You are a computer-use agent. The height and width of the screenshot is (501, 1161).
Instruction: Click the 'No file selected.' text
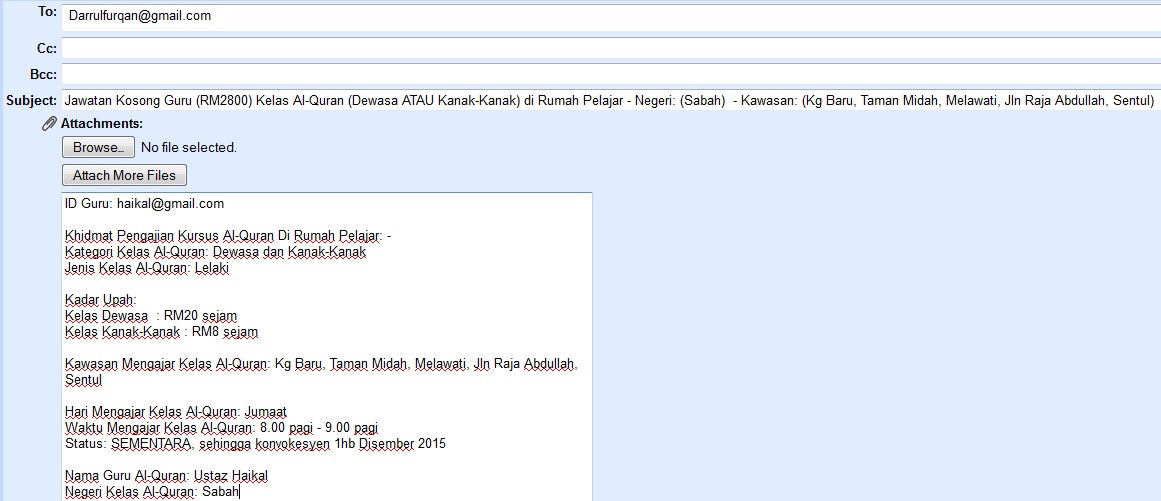click(x=189, y=147)
